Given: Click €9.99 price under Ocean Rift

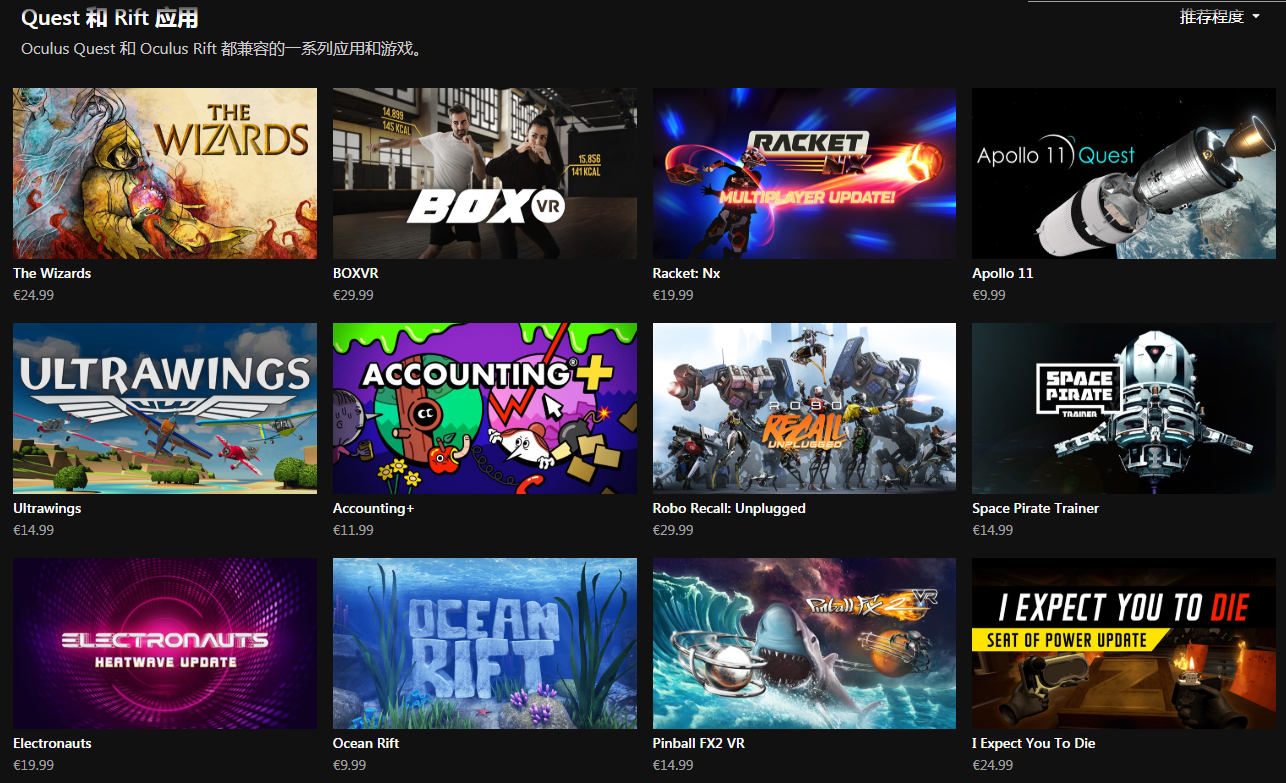Looking at the screenshot, I should 350,765.
